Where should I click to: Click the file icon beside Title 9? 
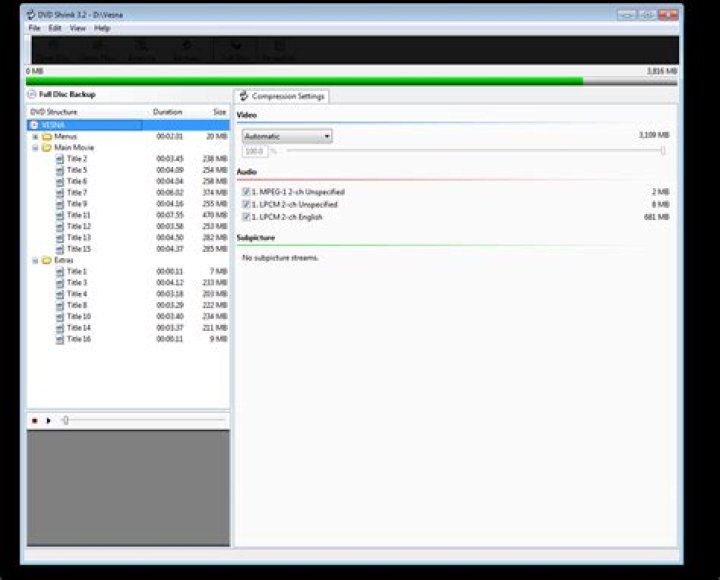coord(60,204)
